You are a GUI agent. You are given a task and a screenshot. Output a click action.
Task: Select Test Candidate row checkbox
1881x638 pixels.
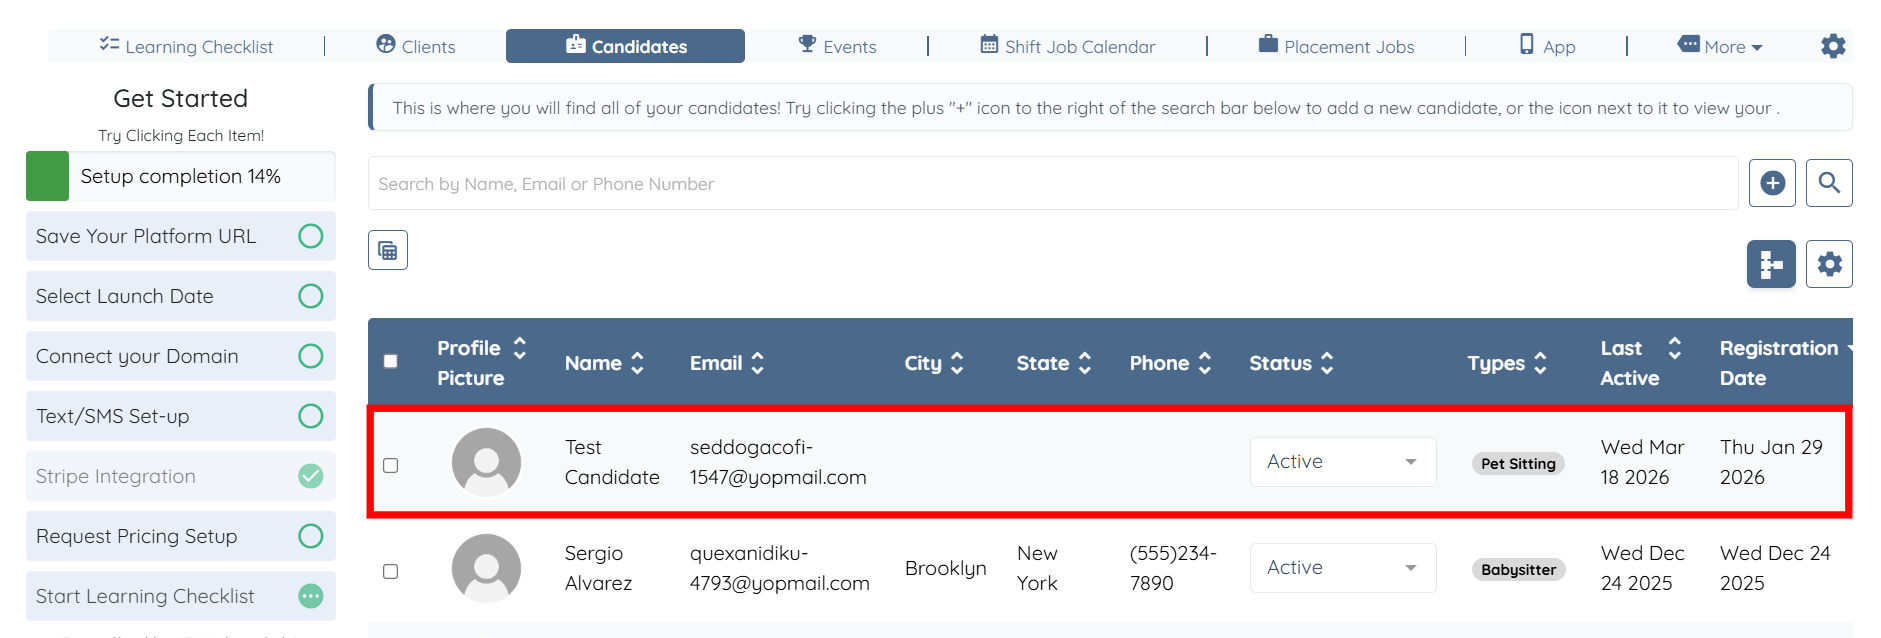point(391,465)
